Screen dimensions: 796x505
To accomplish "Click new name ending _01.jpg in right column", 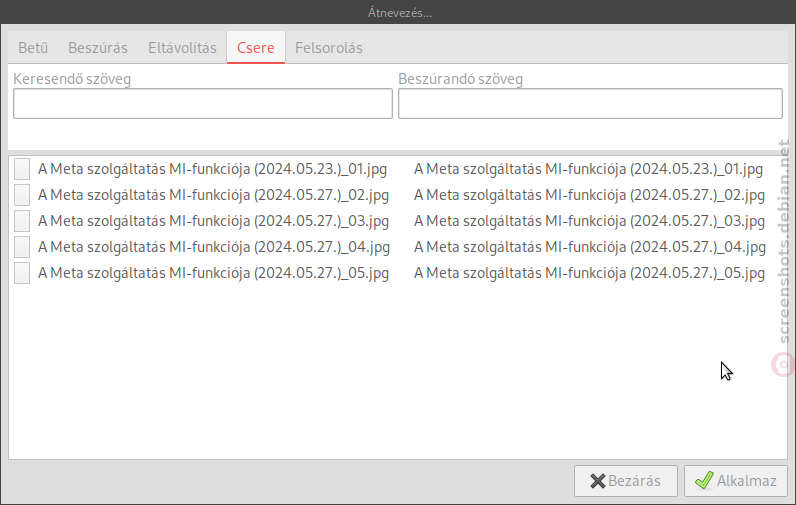I will (588, 169).
